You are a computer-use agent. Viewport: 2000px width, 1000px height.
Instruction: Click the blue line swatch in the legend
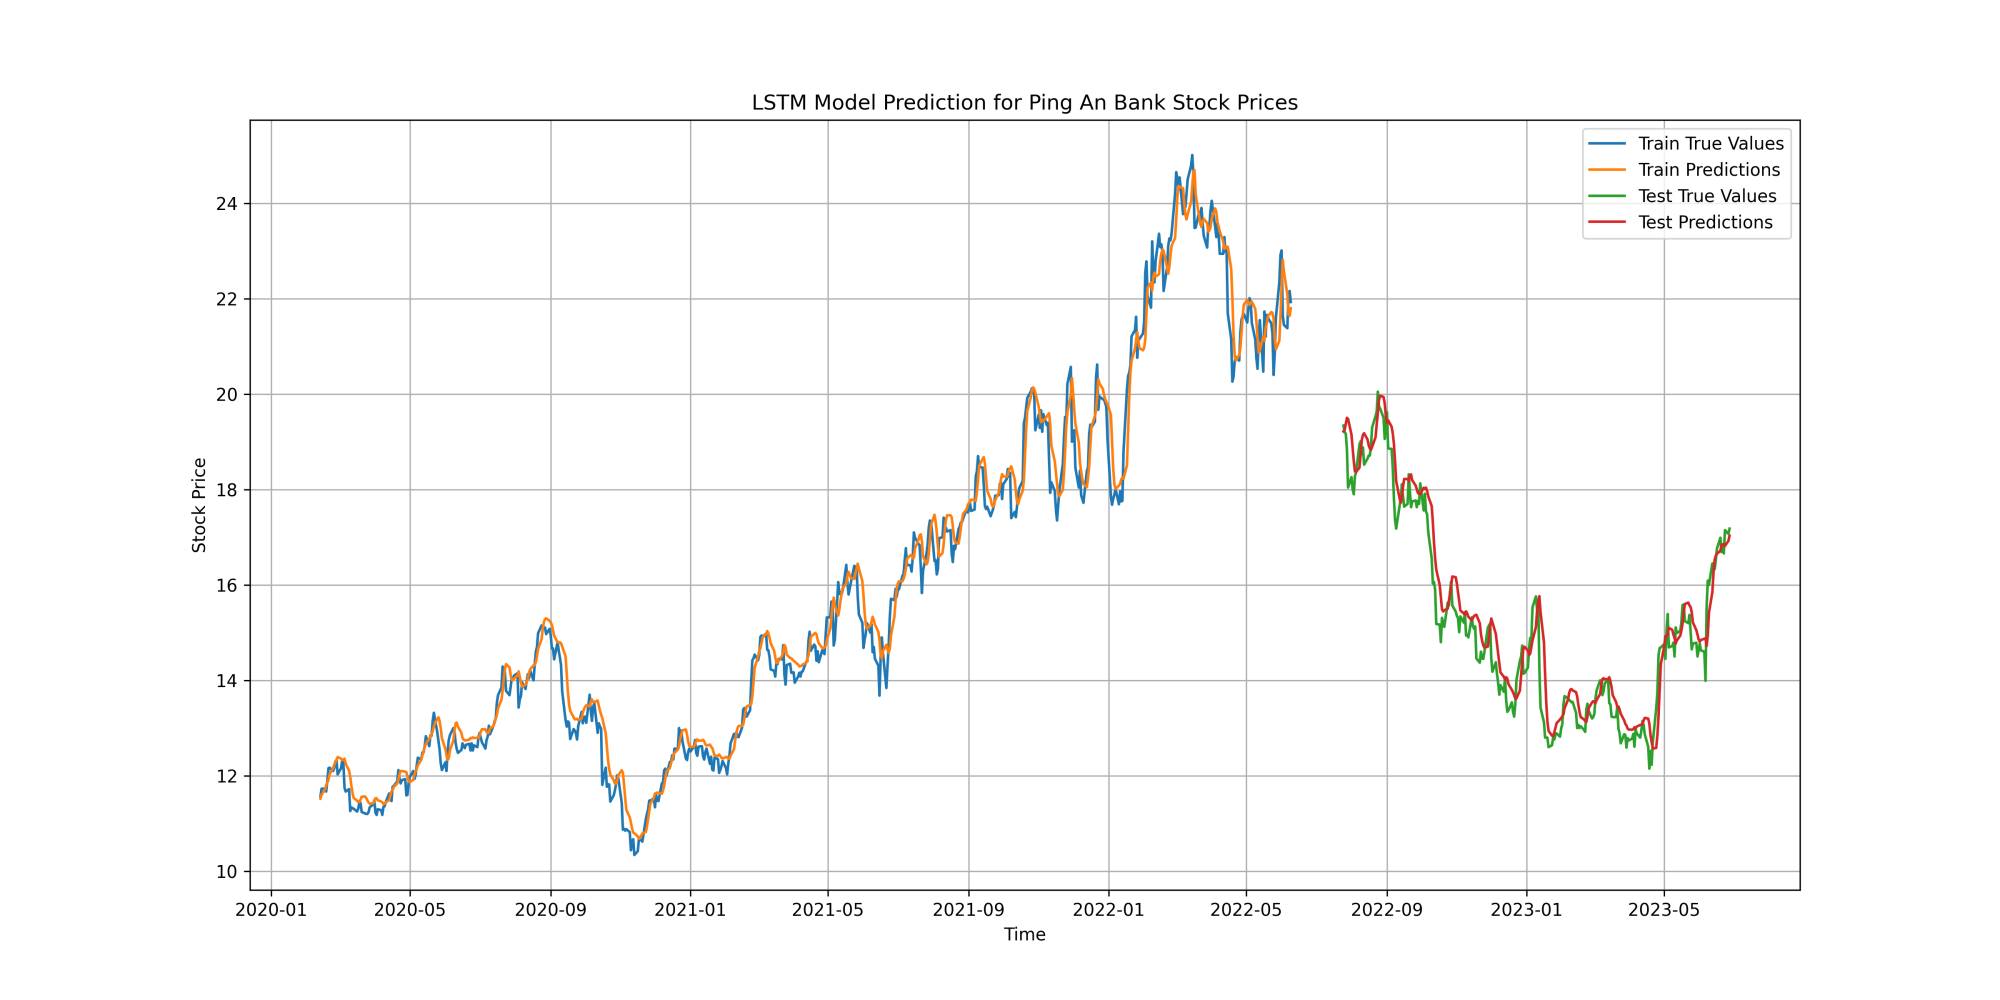(x=1607, y=144)
